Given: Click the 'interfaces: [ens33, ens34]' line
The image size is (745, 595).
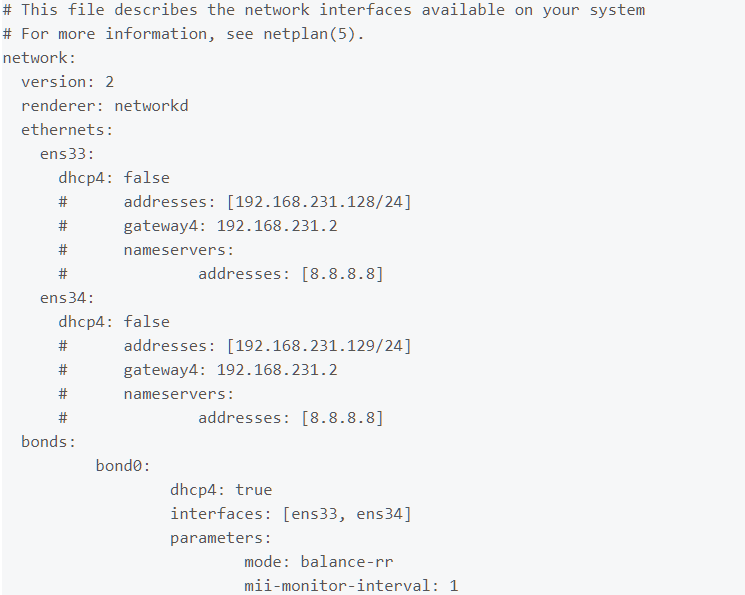Looking at the screenshot, I should (x=291, y=514).
